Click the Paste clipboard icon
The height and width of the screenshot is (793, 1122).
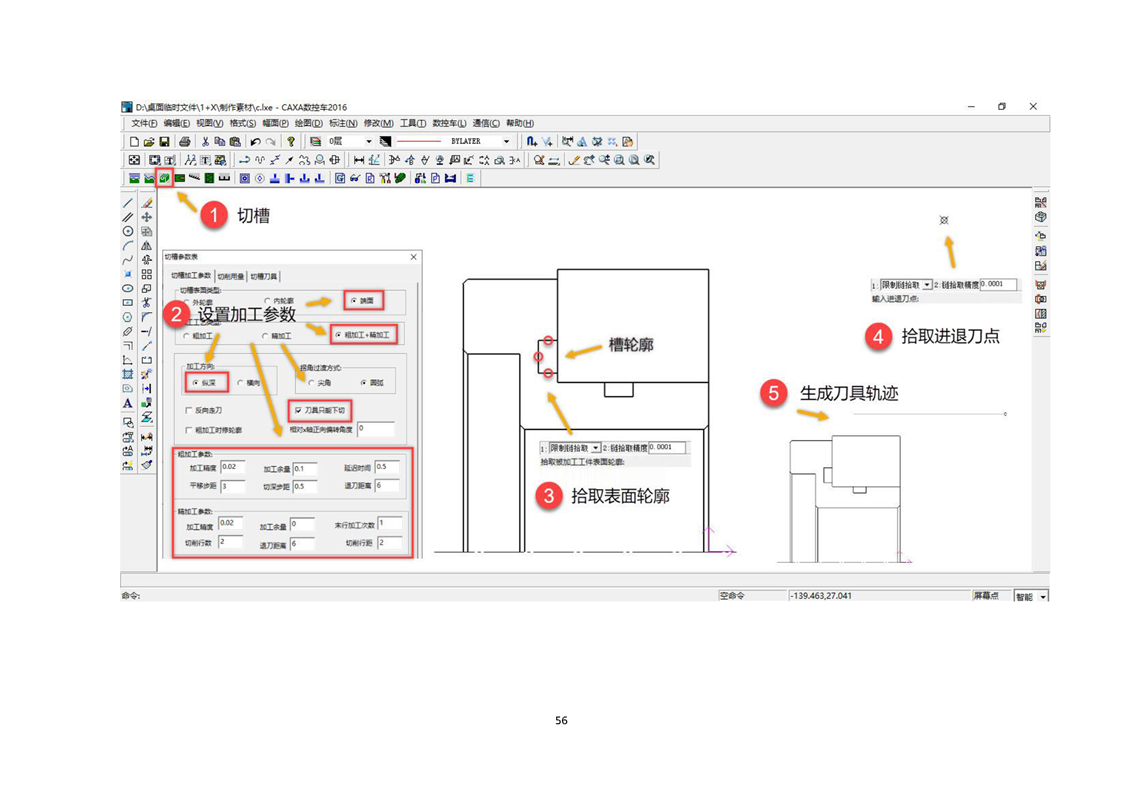pyautogui.click(x=235, y=142)
